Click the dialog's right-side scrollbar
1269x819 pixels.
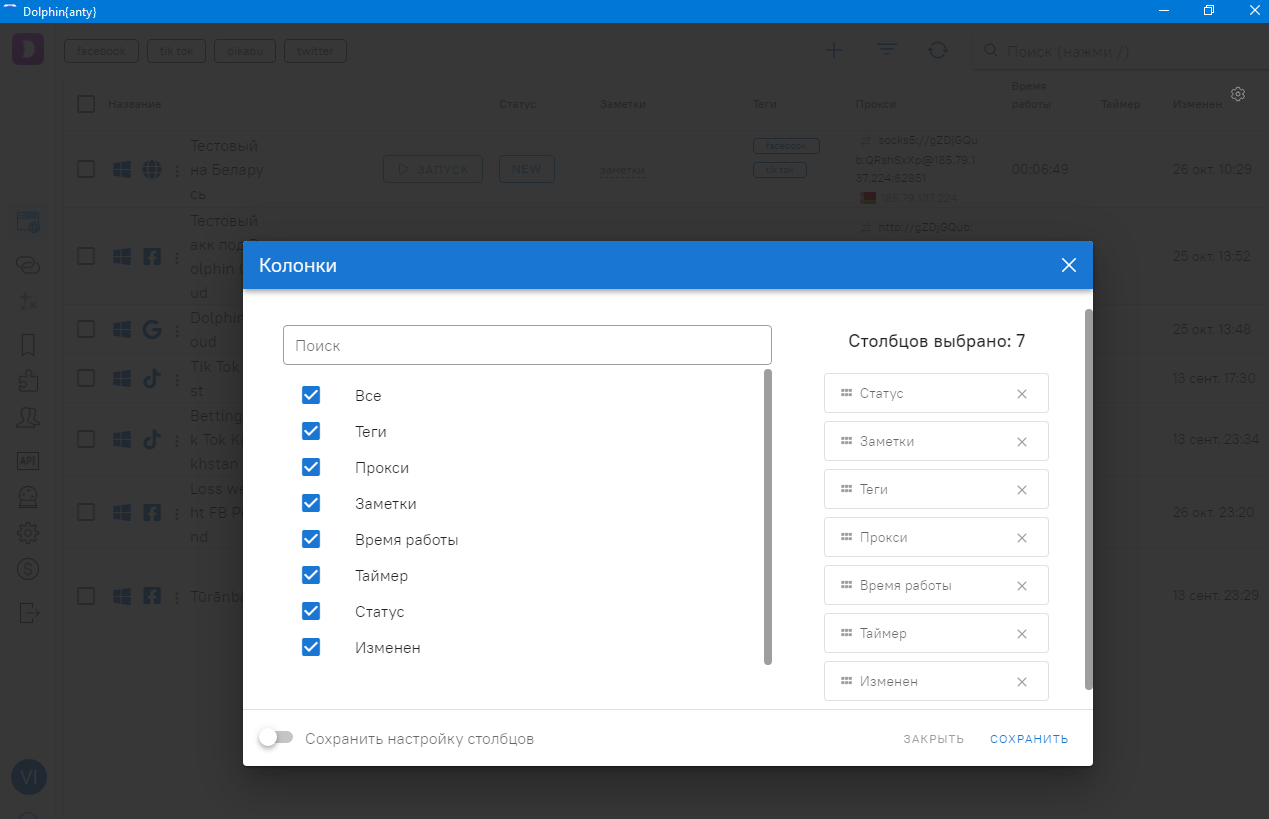coord(1089,499)
